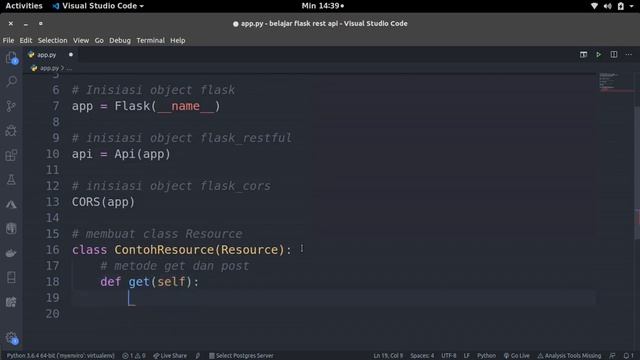This screenshot has width=640, height=360.
Task: Click line number 16 in gutter
Action: click(x=53, y=250)
